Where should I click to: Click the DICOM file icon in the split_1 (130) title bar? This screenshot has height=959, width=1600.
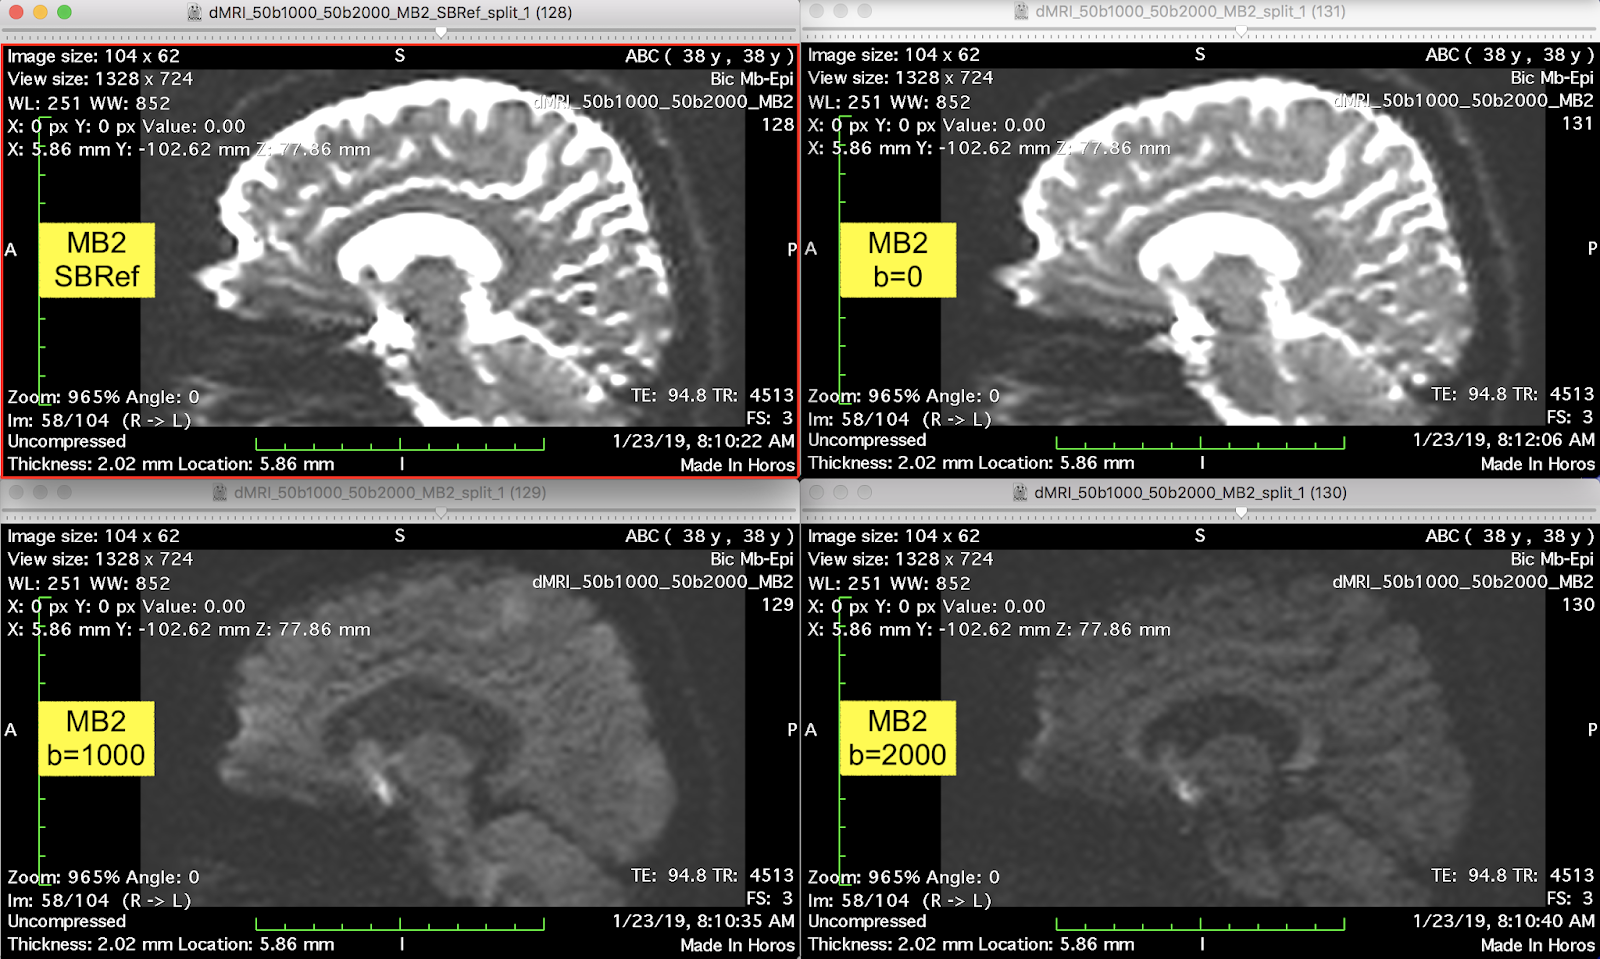pos(1018,492)
